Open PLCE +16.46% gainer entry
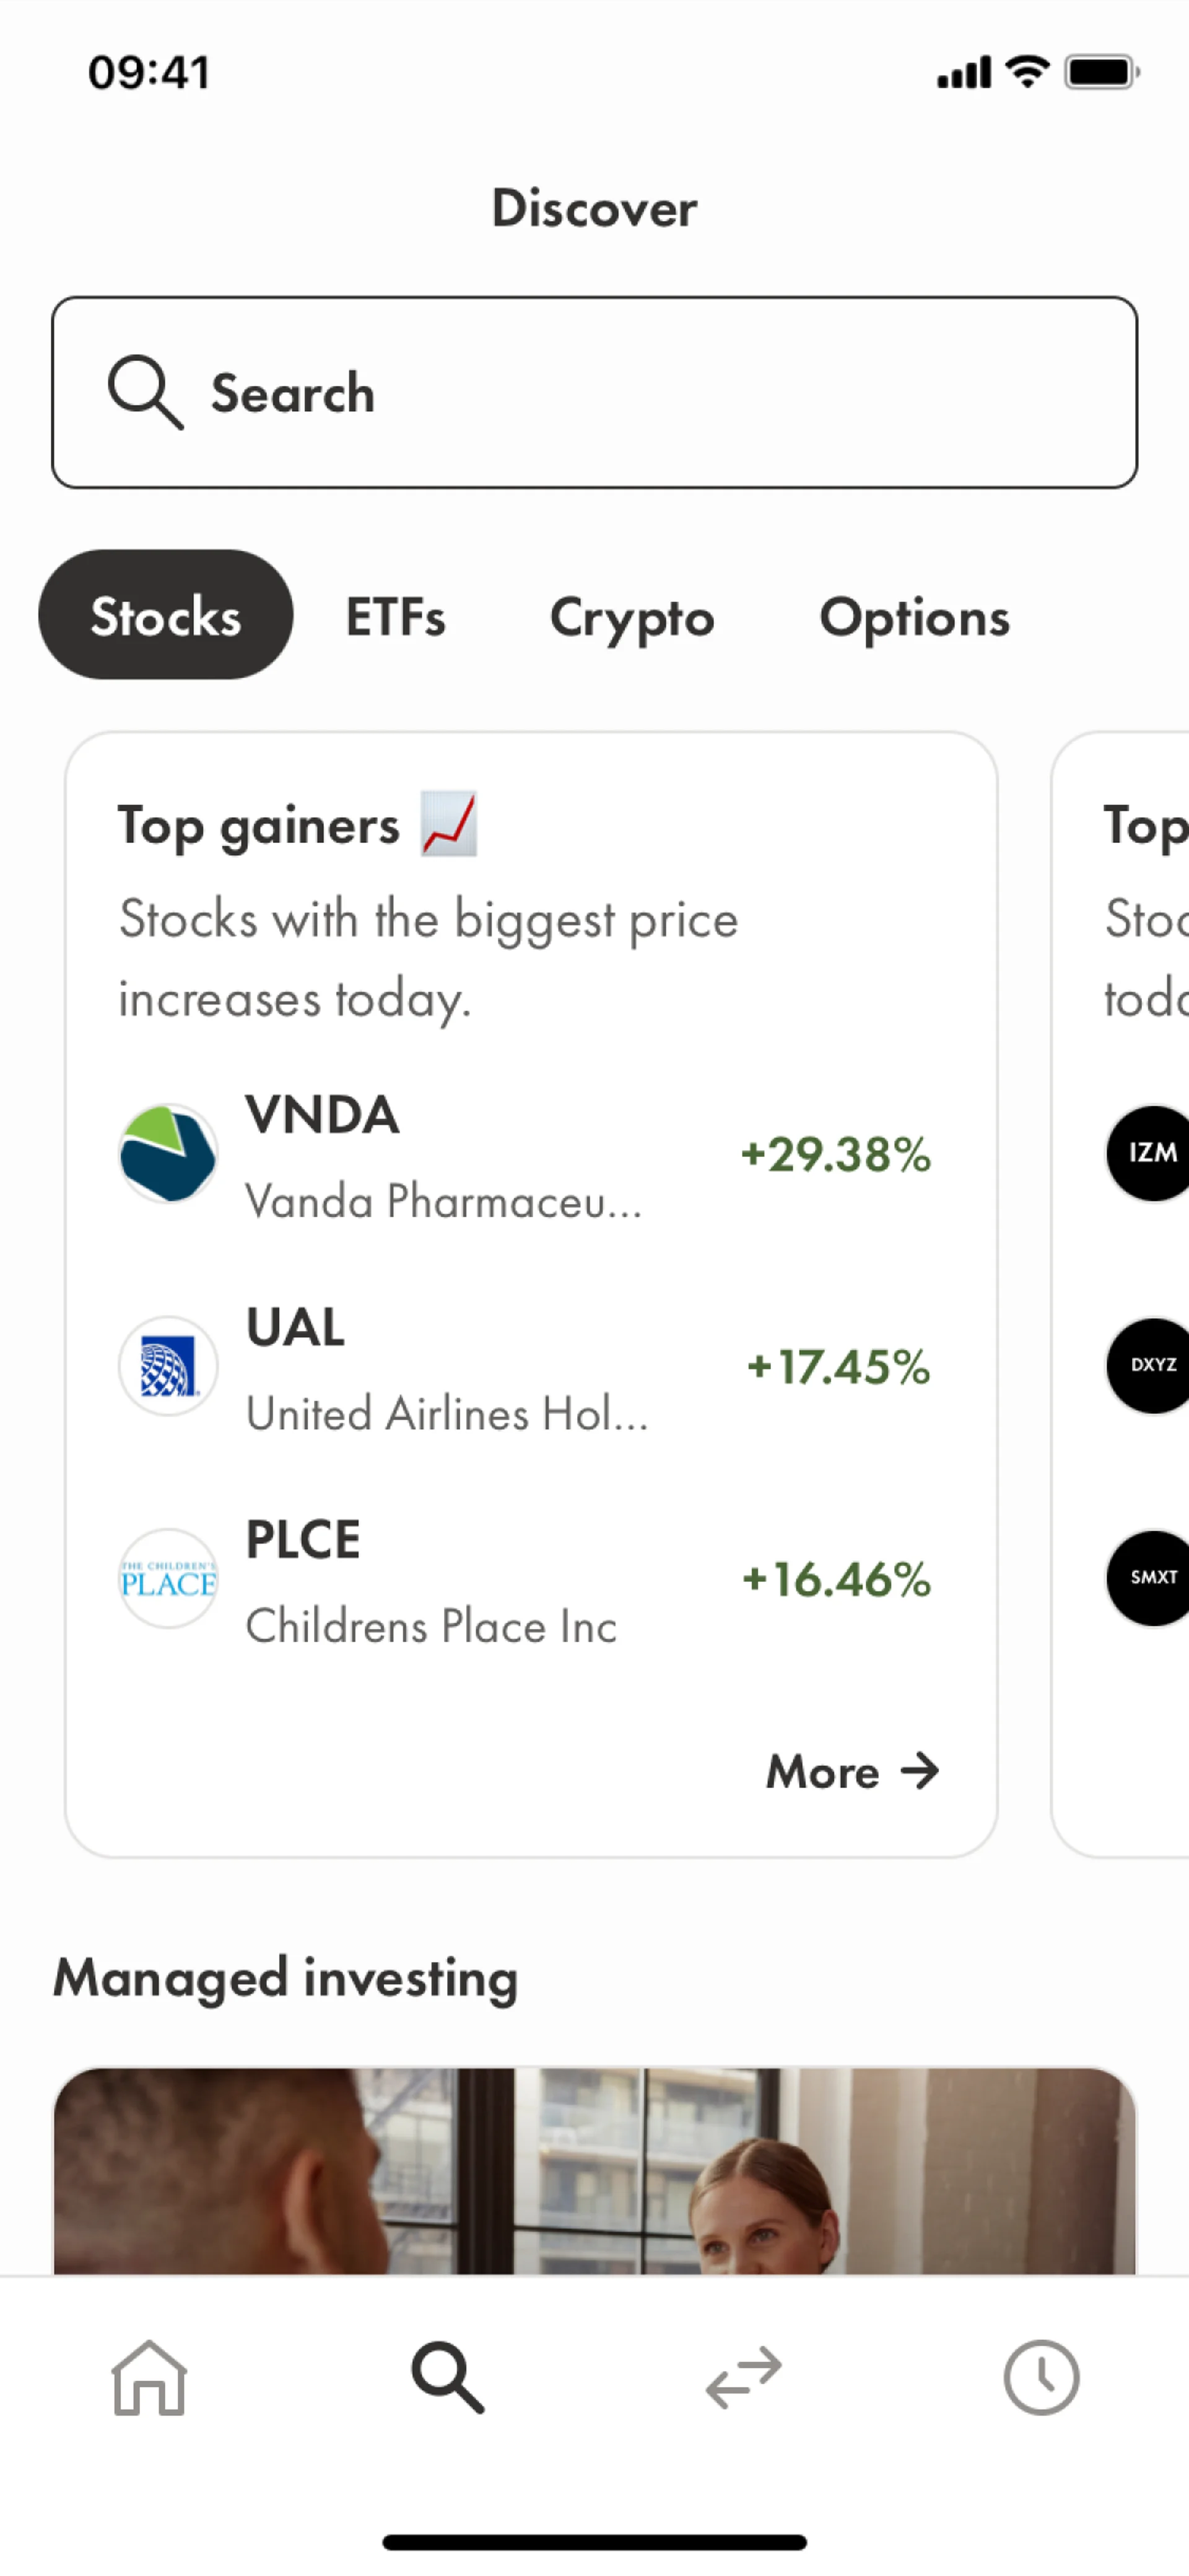This screenshot has width=1189, height=2576. click(530, 1579)
